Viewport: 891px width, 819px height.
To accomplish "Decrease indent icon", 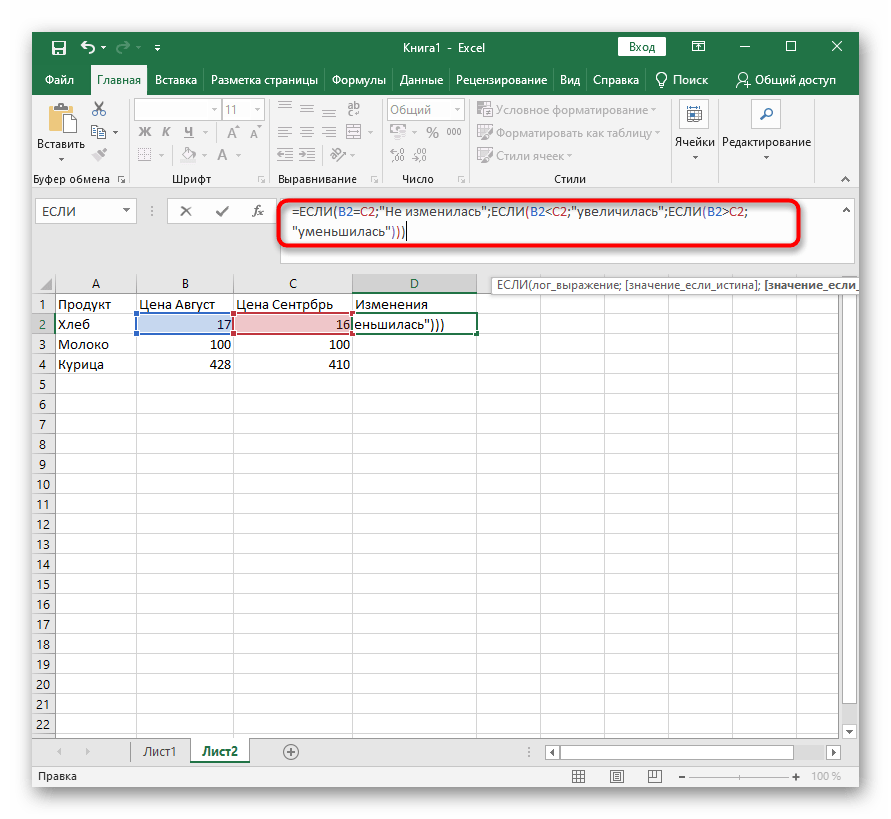I will pyautogui.click(x=285, y=155).
